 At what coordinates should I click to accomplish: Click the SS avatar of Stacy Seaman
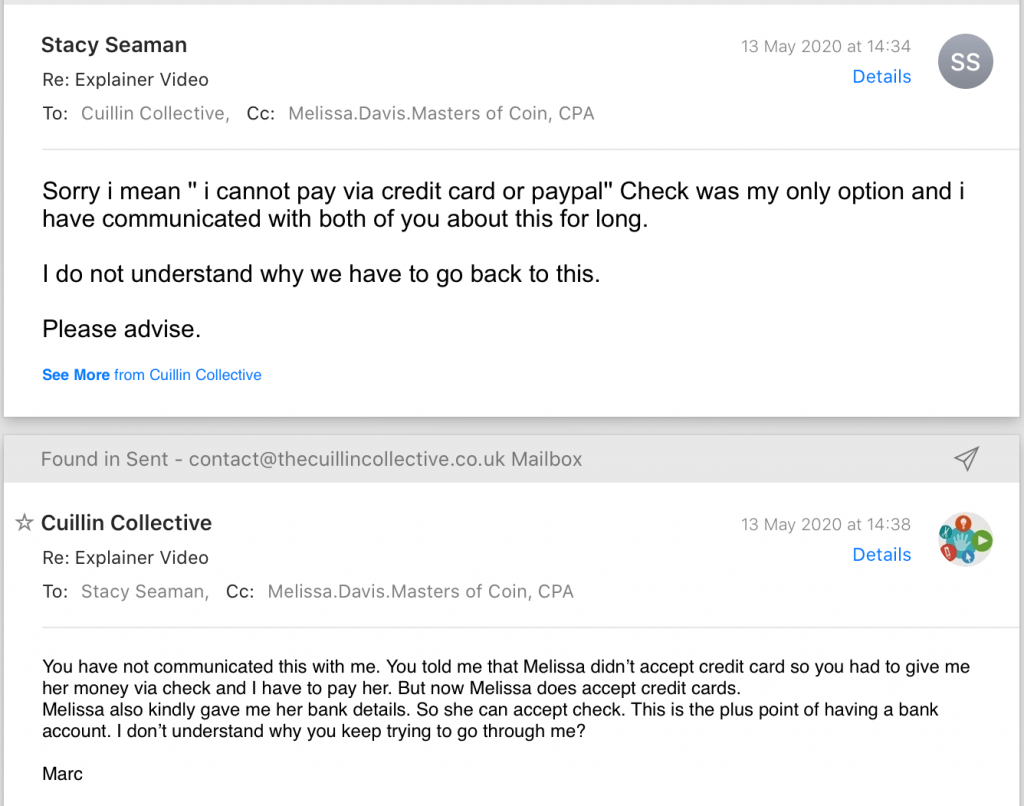click(965, 62)
